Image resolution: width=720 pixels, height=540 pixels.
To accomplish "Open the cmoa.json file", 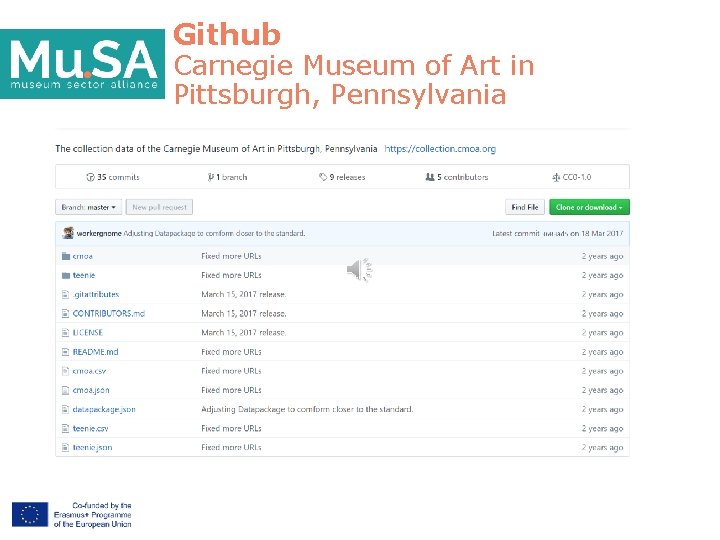I will pos(91,390).
